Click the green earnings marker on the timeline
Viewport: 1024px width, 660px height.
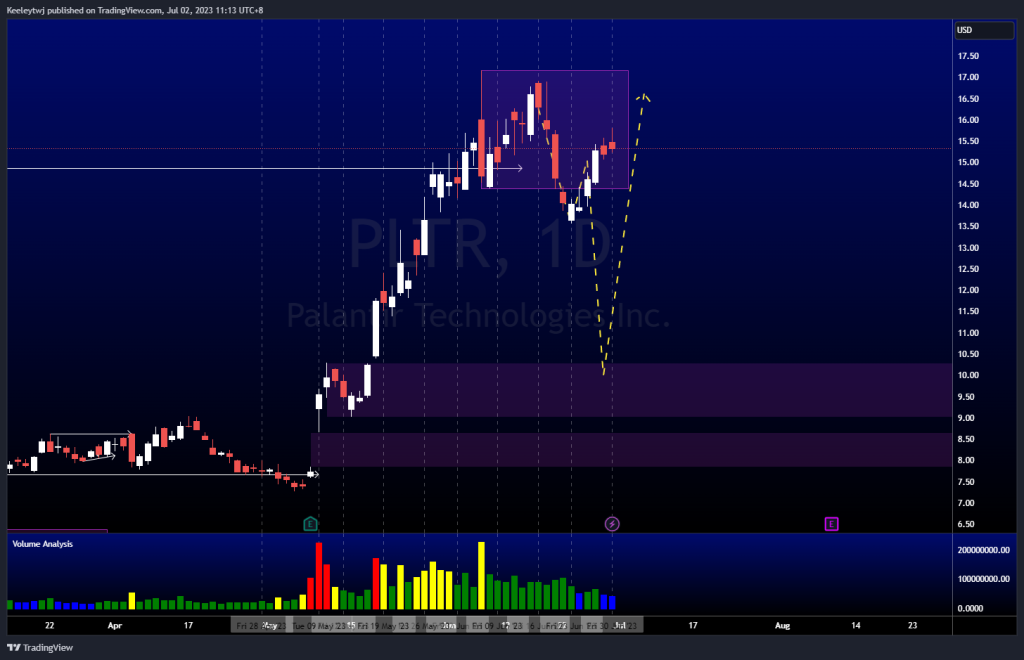[310, 522]
